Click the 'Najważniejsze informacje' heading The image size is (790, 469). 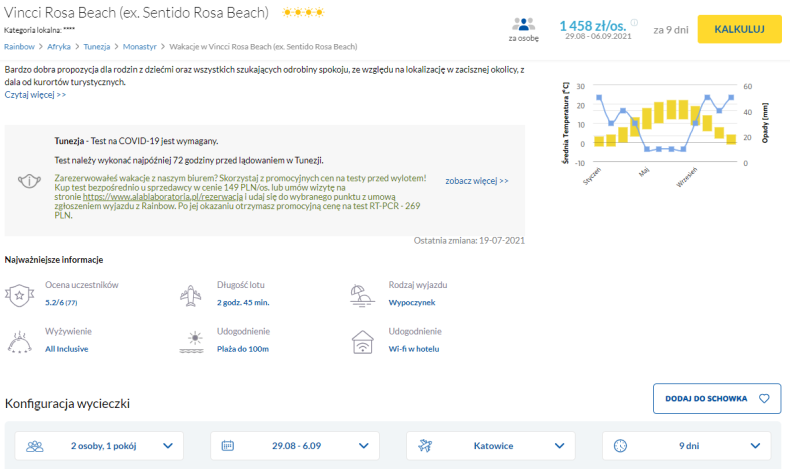54,259
